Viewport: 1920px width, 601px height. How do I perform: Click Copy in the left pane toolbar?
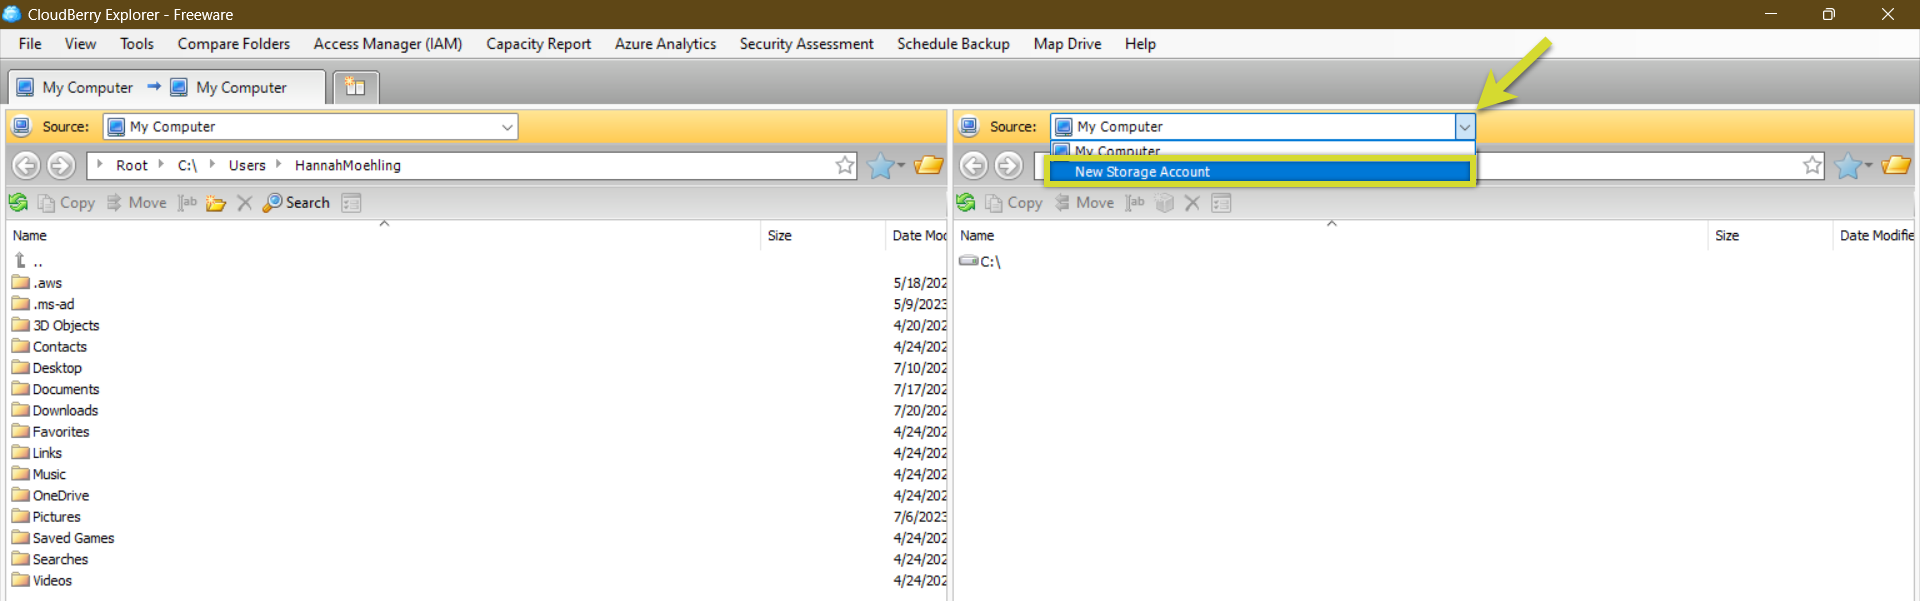pyautogui.click(x=66, y=202)
